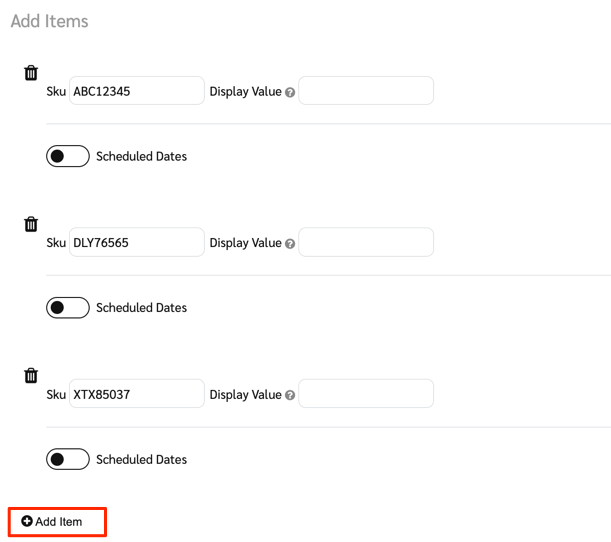
Task: Toggle Scheduled Dates for the DLY76565 item
Action: point(67,308)
